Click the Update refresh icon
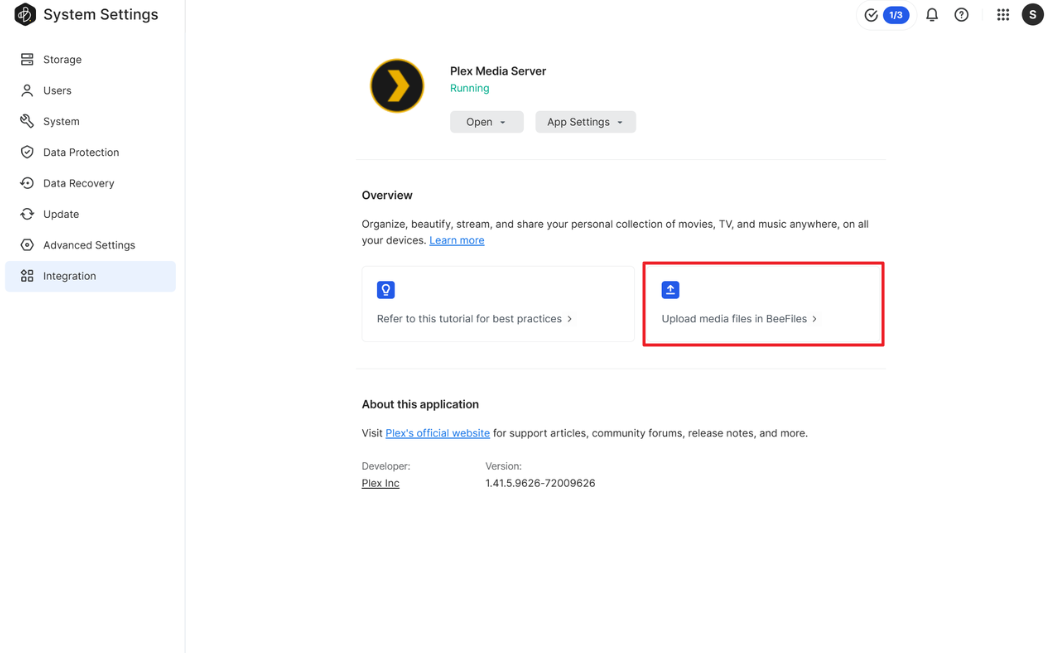The height and width of the screenshot is (653, 1053). coord(27,214)
